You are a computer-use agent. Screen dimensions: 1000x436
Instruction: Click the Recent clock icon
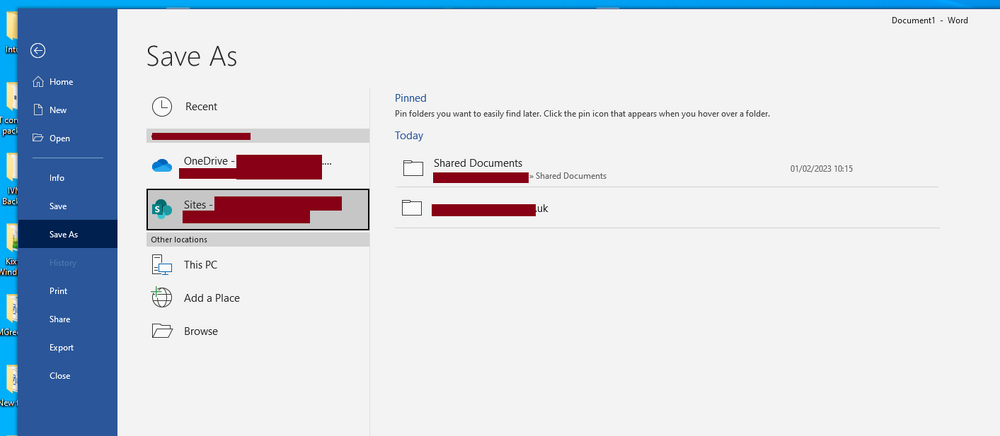(162, 106)
